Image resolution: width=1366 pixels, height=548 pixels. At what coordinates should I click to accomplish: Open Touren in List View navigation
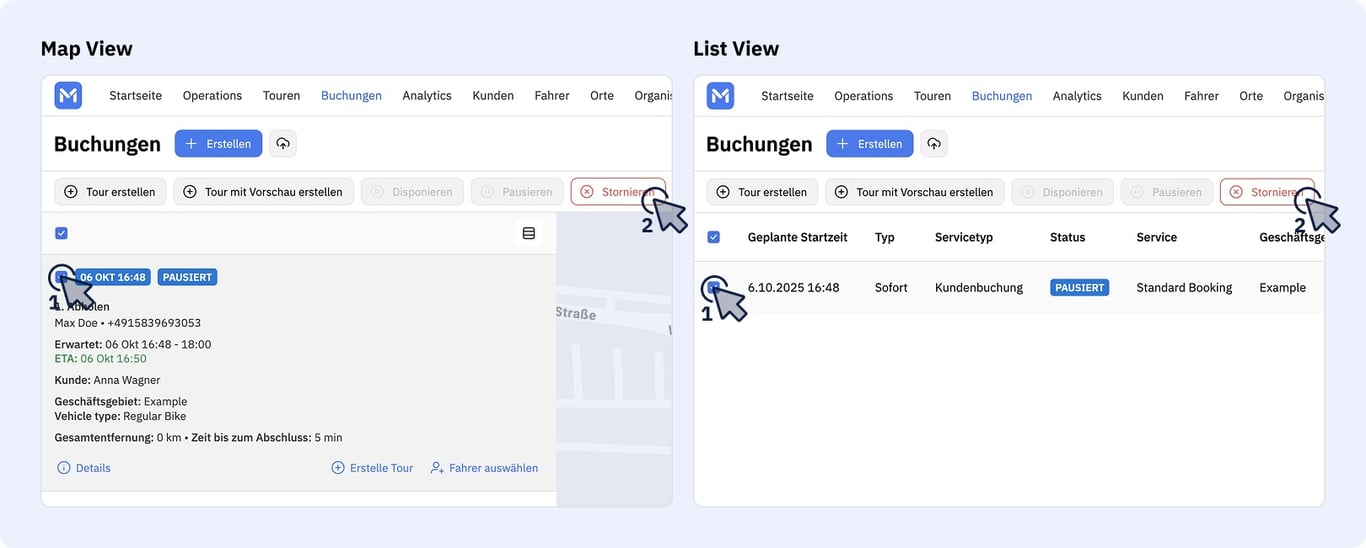(x=932, y=96)
